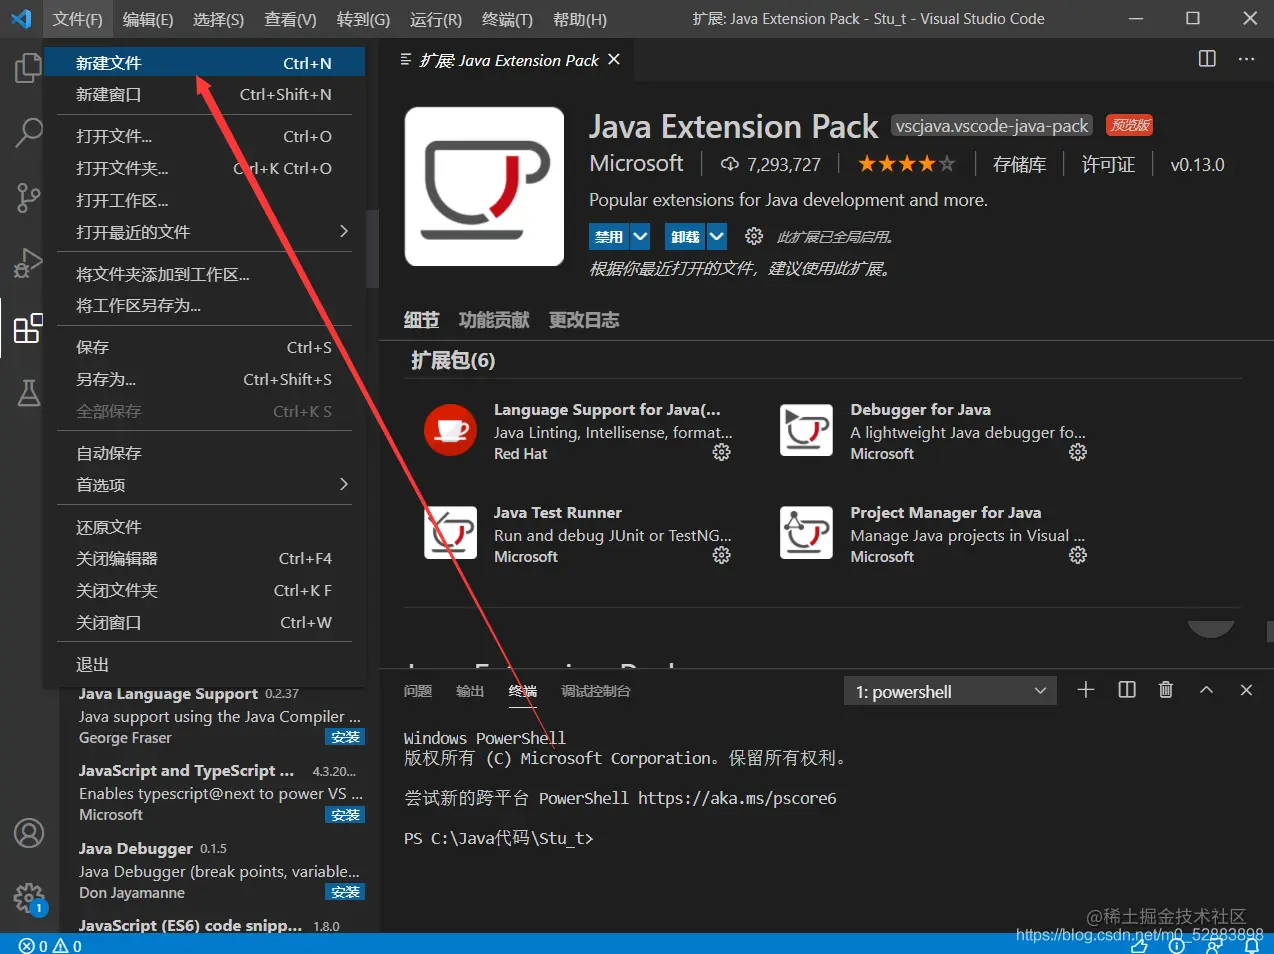
Task: Open the 帮助(H) menu
Action: click(580, 19)
